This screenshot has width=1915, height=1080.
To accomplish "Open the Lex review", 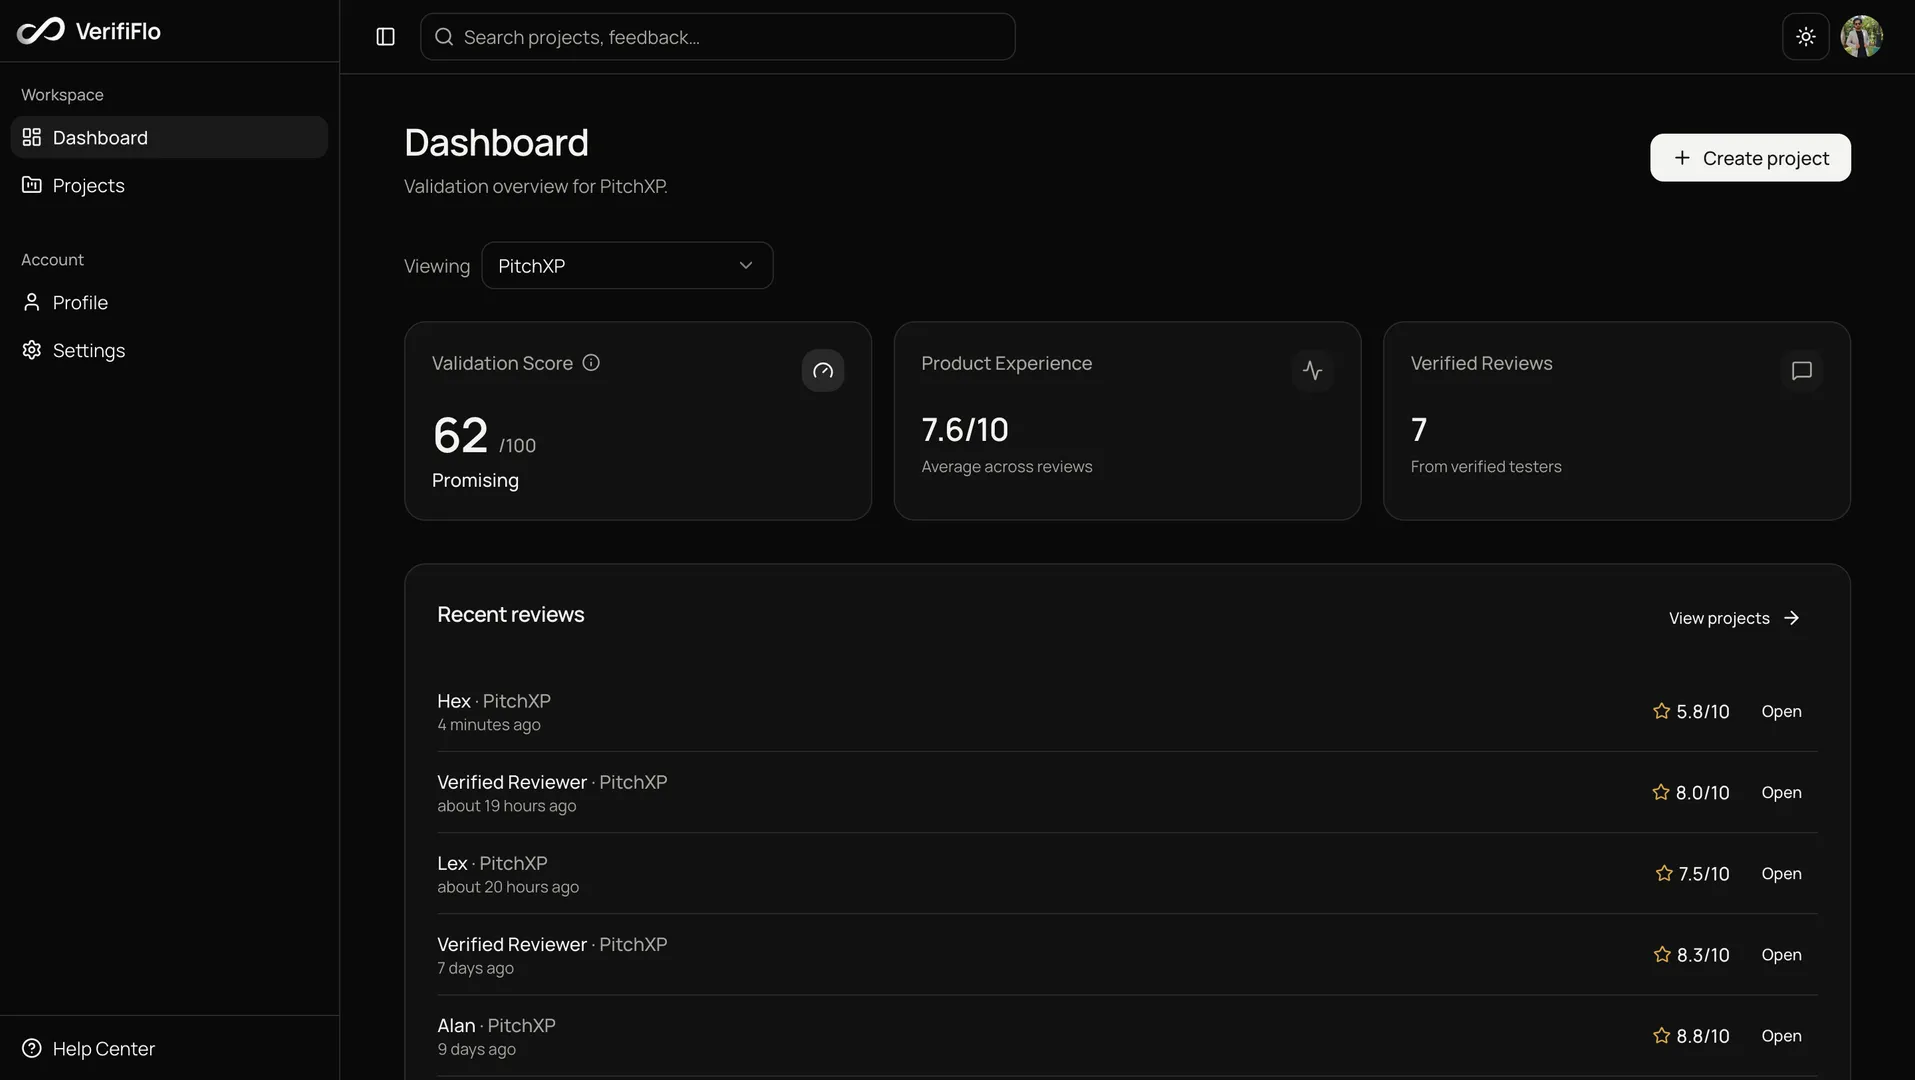I will click(1781, 873).
